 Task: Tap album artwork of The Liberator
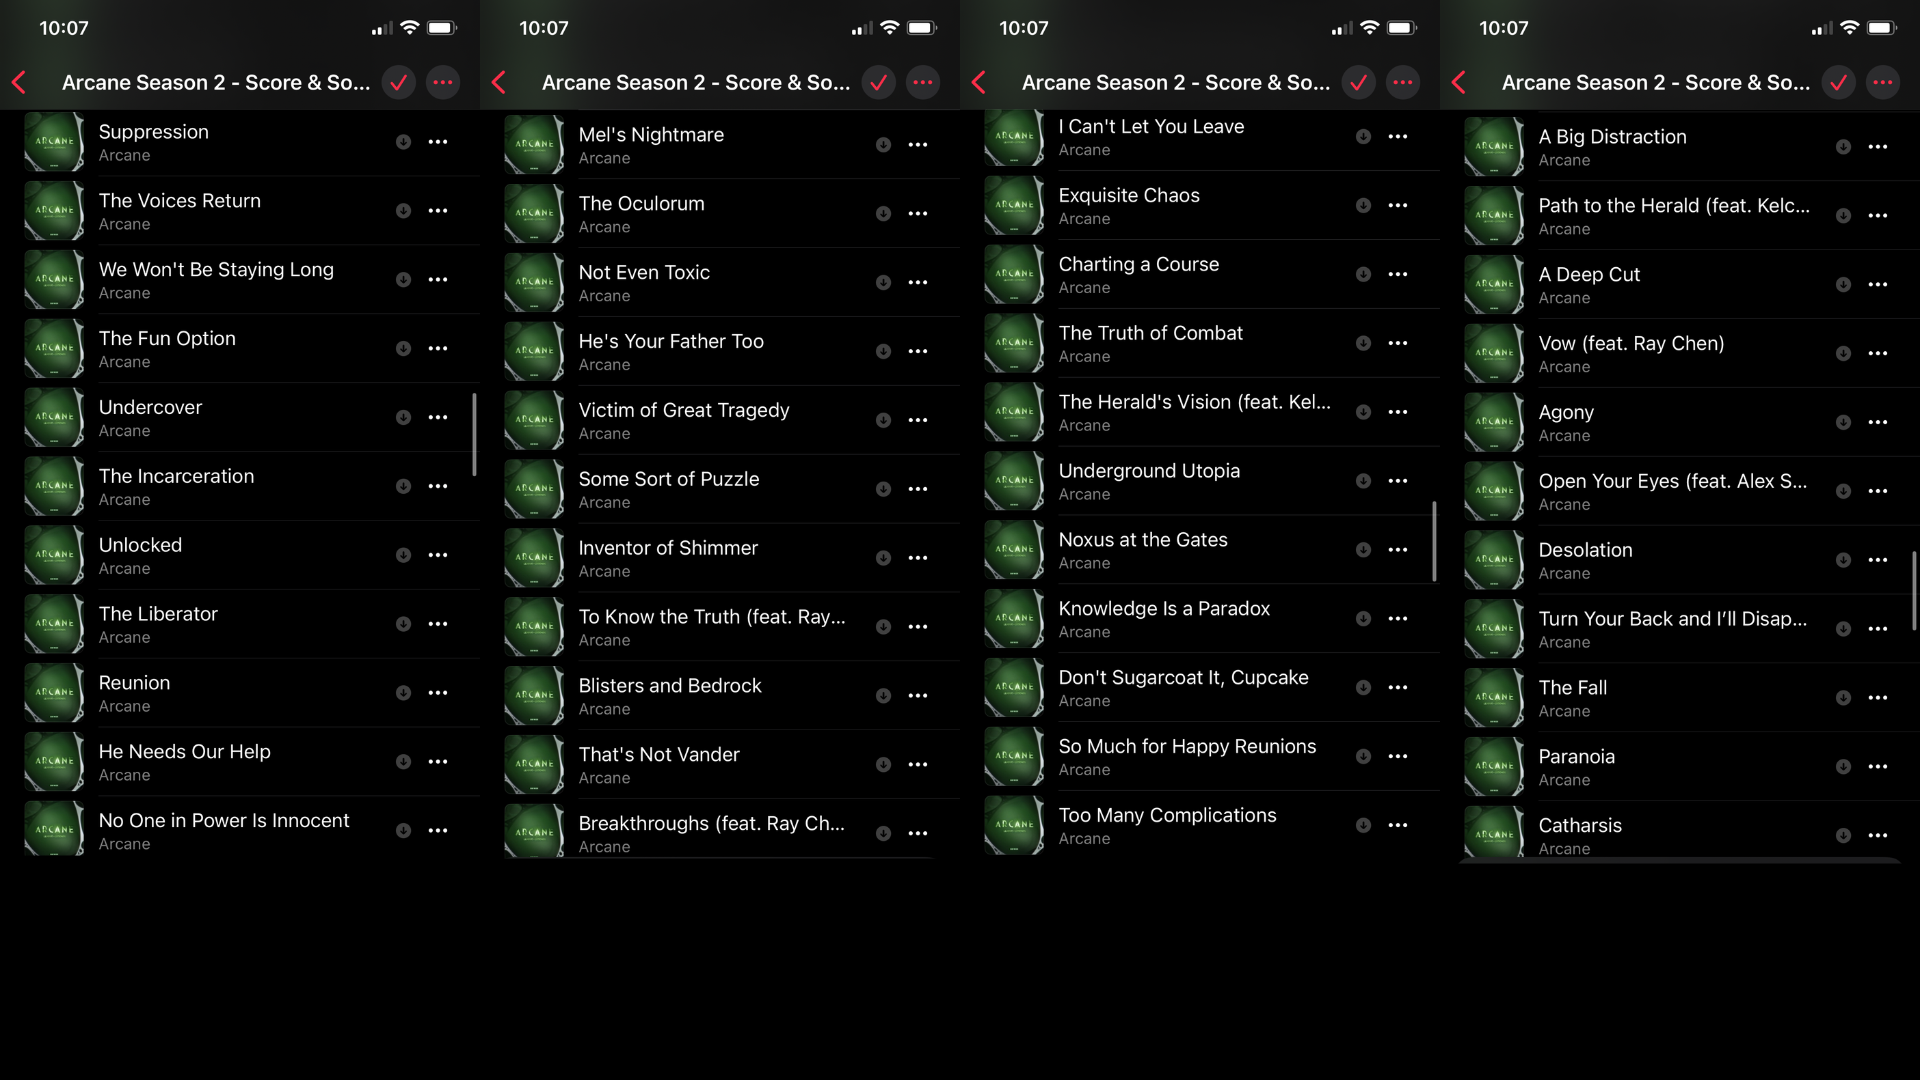click(x=54, y=624)
